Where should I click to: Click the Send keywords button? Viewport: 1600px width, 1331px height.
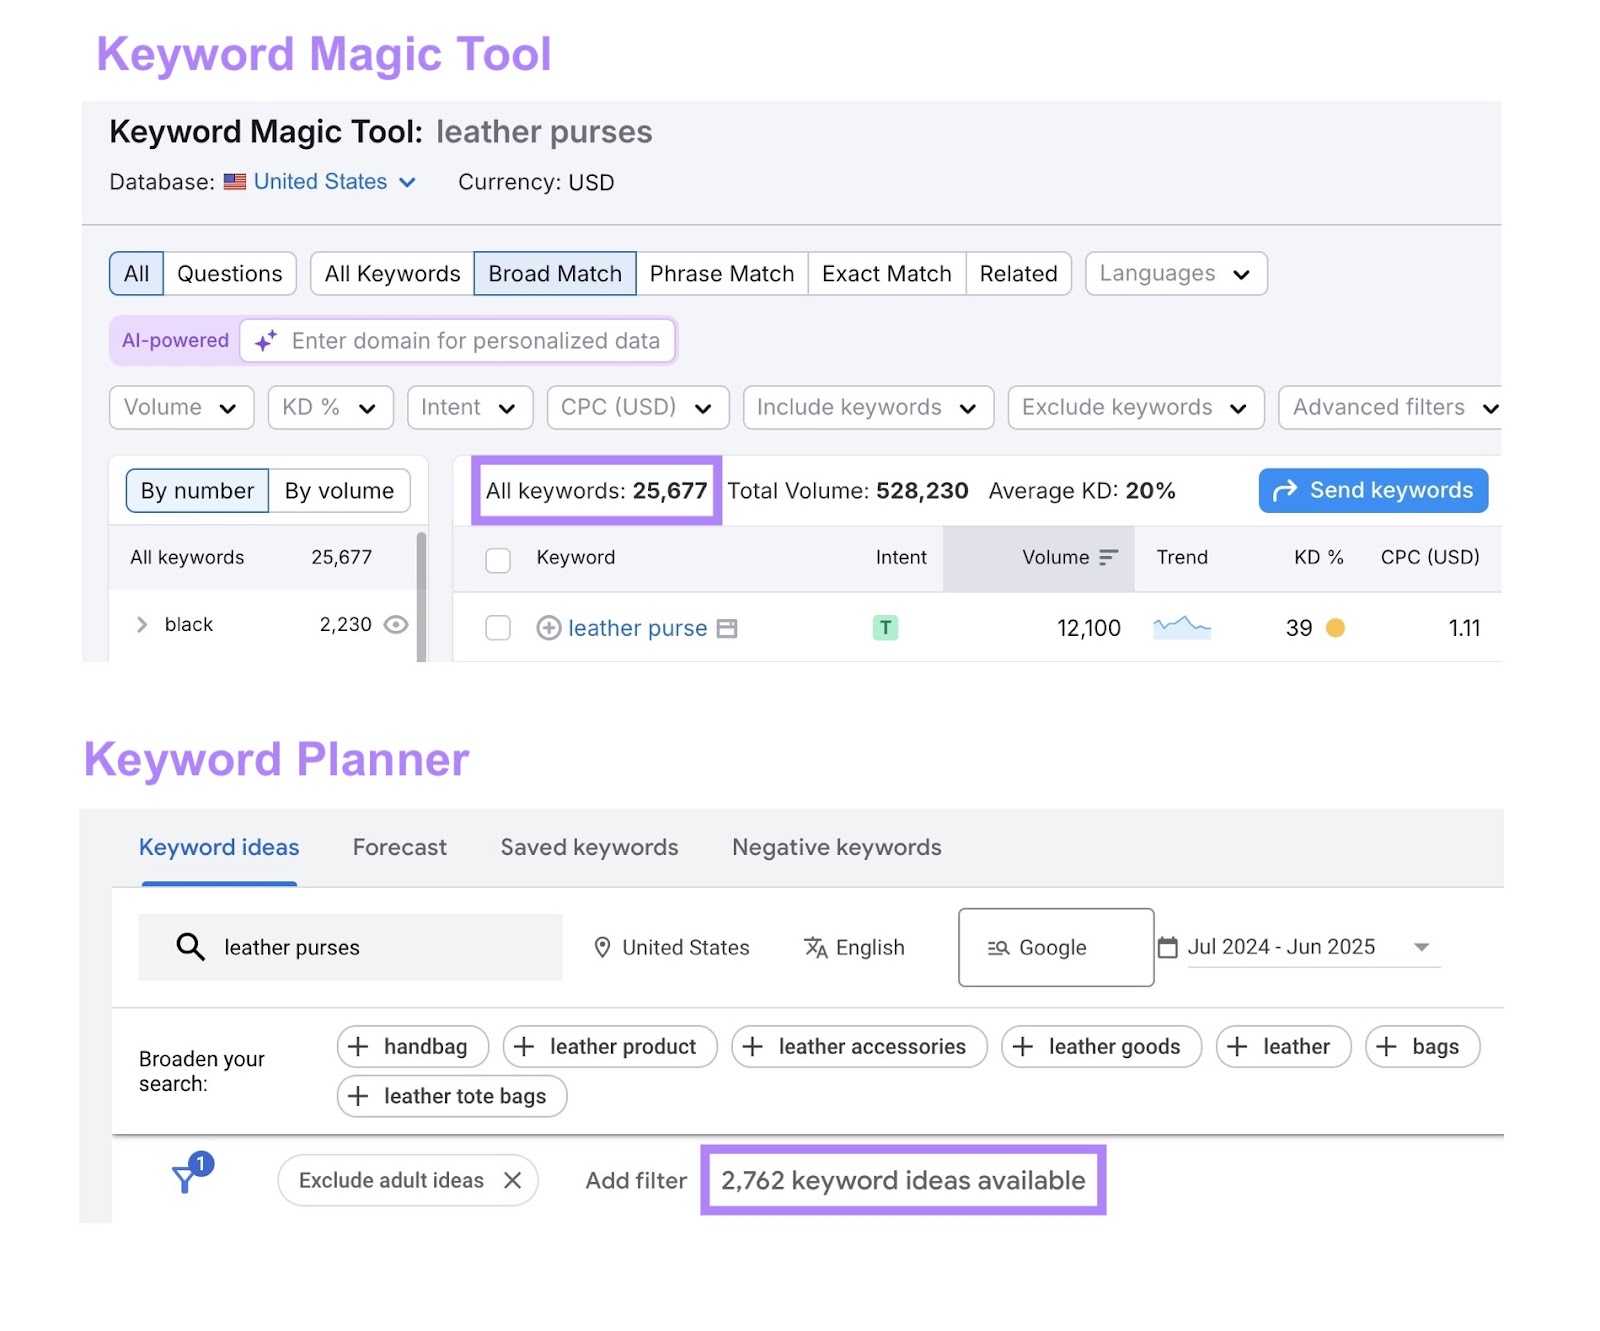click(x=1372, y=490)
